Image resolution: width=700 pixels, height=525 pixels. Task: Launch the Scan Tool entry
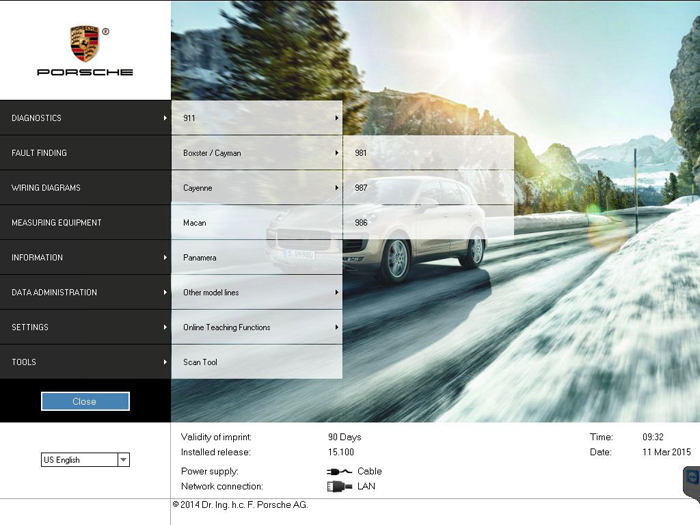click(257, 362)
